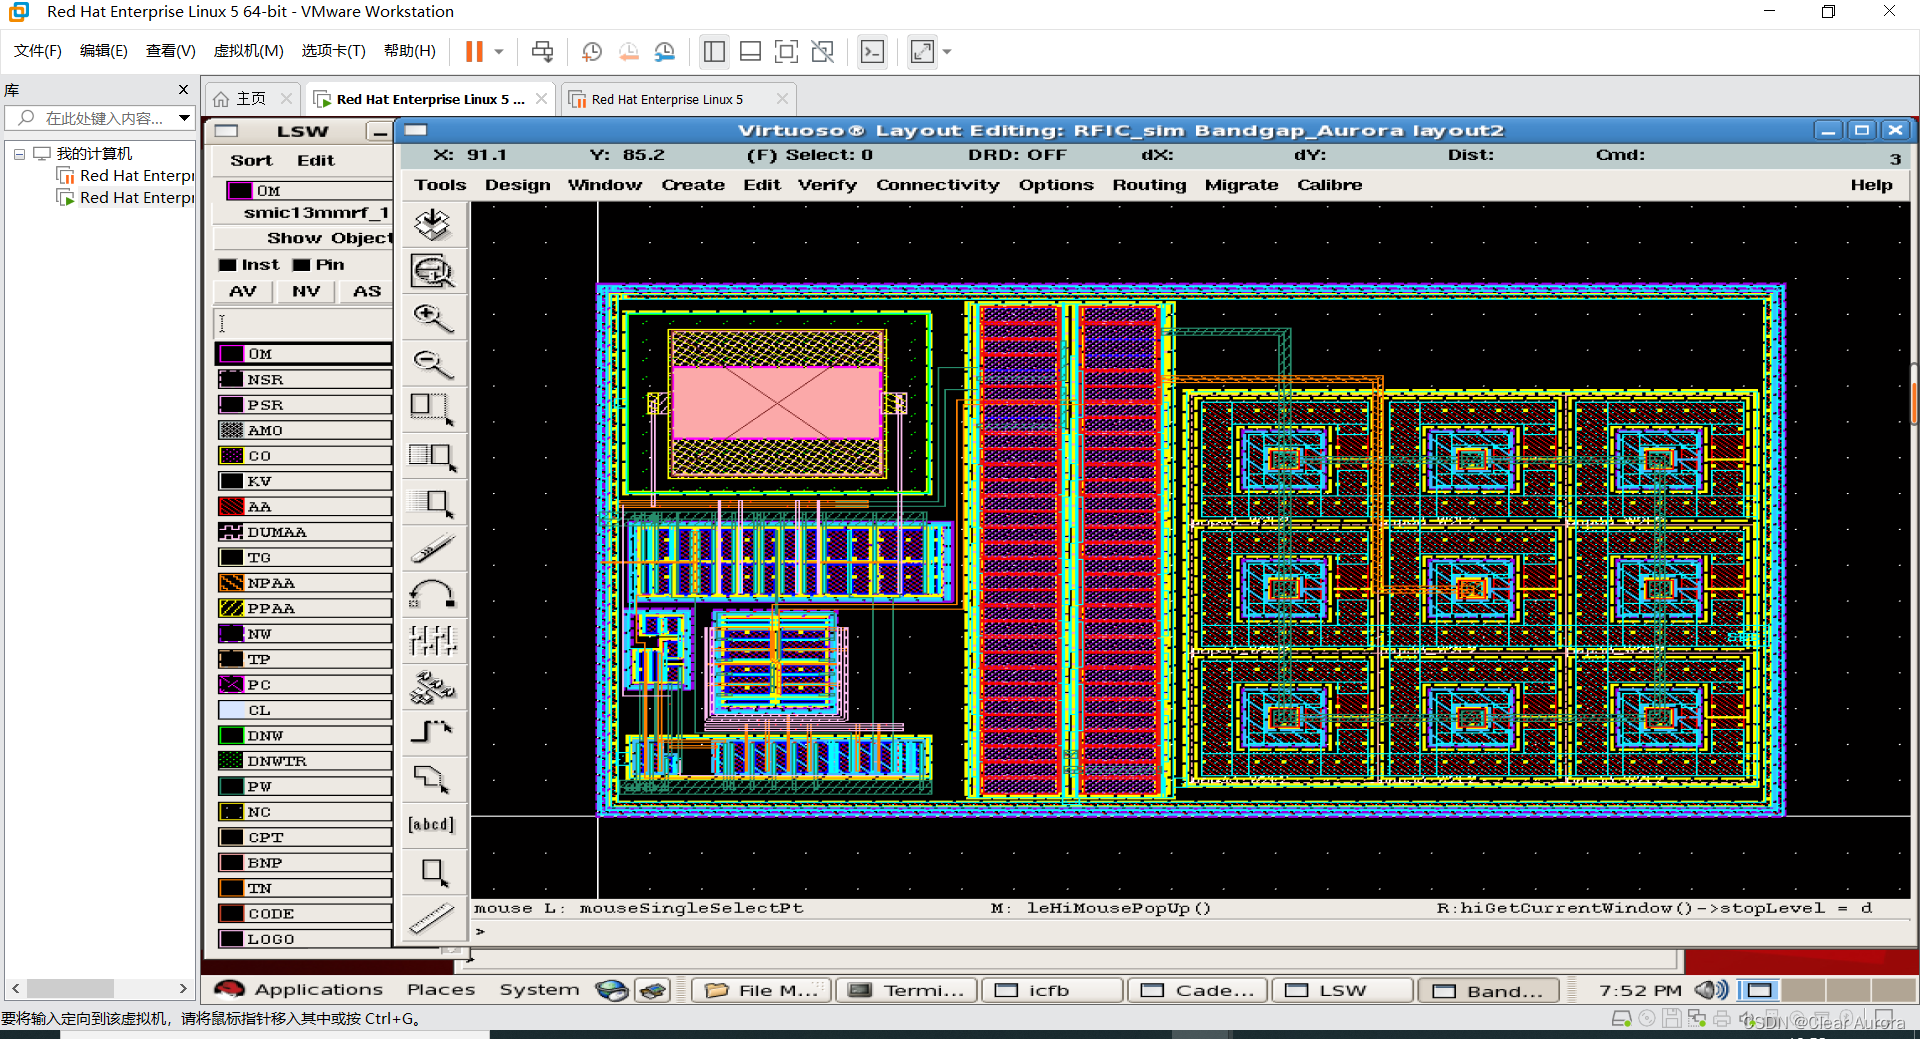Screen dimensions: 1920x1039
Task: Click the VMware snapshot manager icon
Action: (x=665, y=51)
